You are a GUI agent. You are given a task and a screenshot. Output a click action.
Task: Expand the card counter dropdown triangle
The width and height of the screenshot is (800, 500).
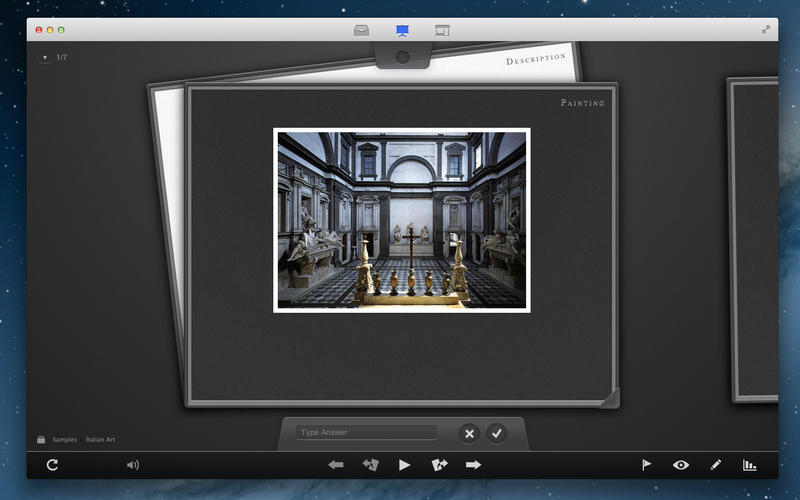tap(45, 58)
